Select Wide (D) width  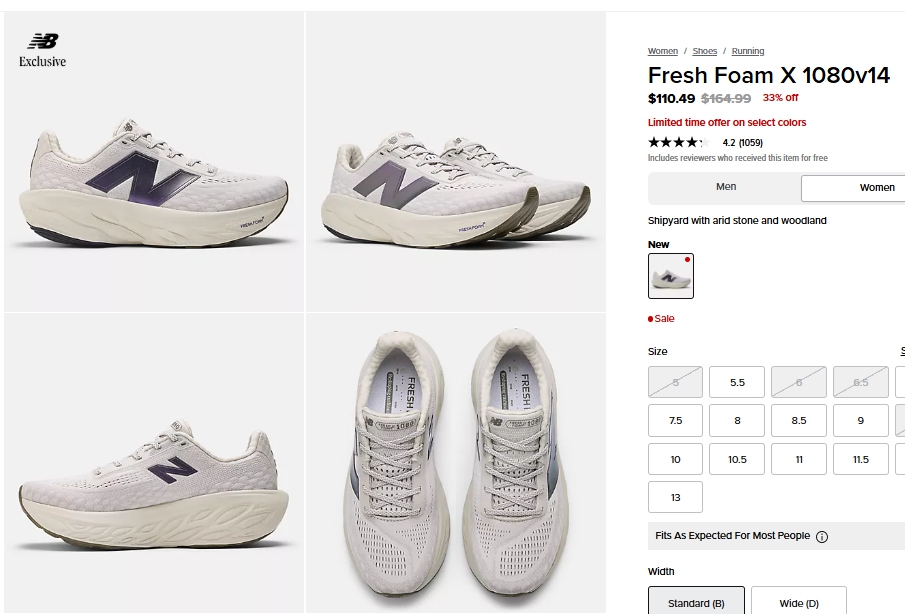798,603
